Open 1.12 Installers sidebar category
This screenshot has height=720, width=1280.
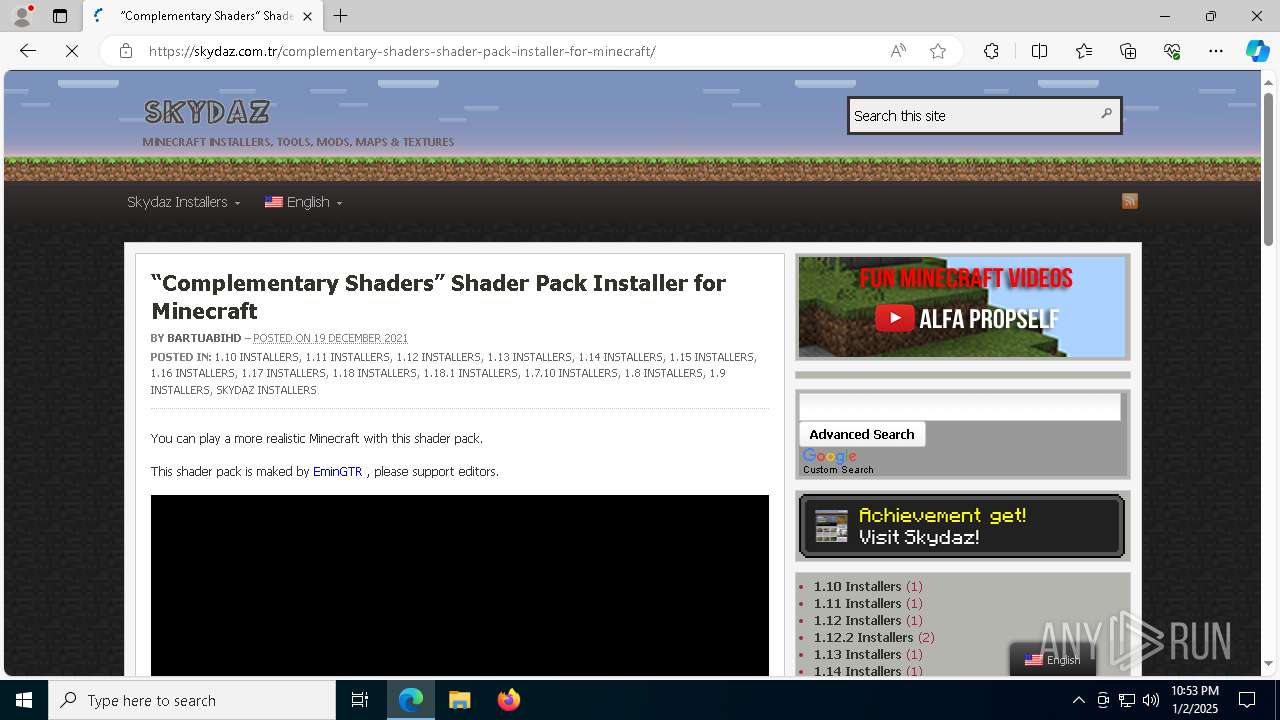click(858, 620)
